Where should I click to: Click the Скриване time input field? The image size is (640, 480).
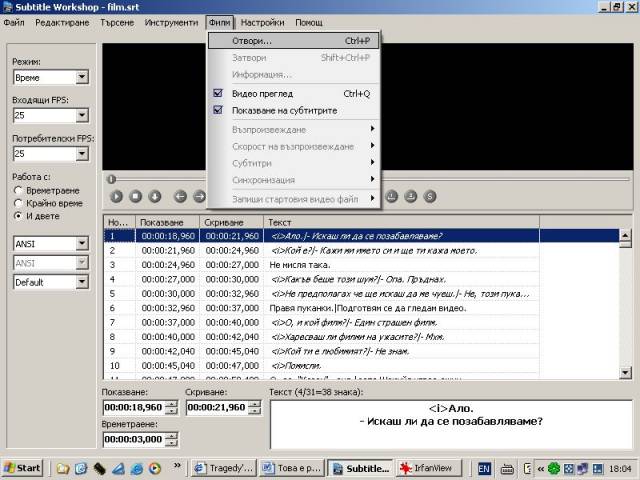217,407
